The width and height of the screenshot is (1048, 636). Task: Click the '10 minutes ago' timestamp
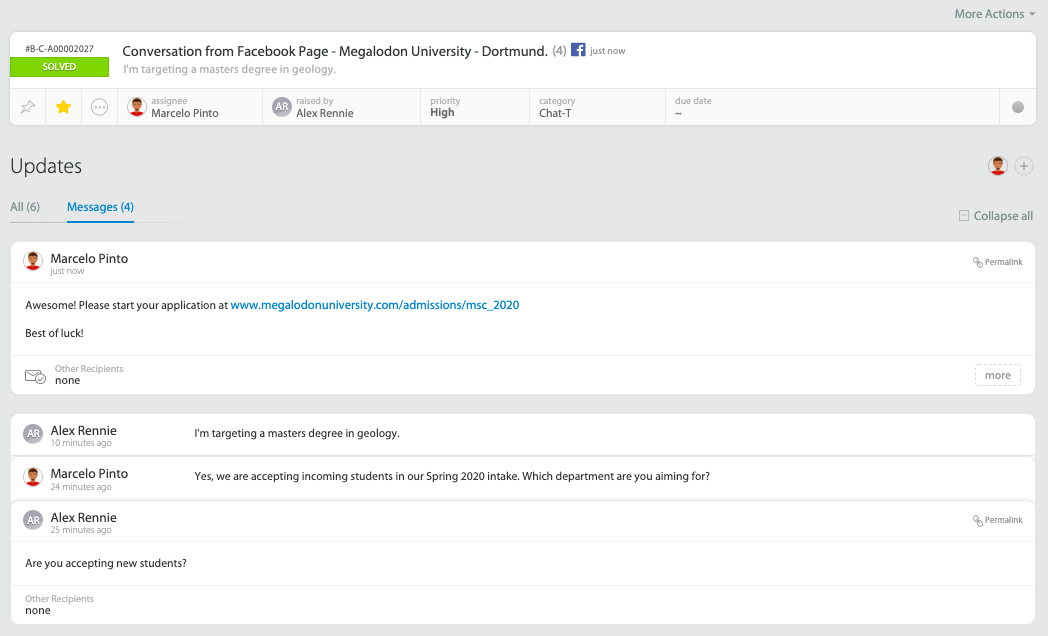[81, 443]
